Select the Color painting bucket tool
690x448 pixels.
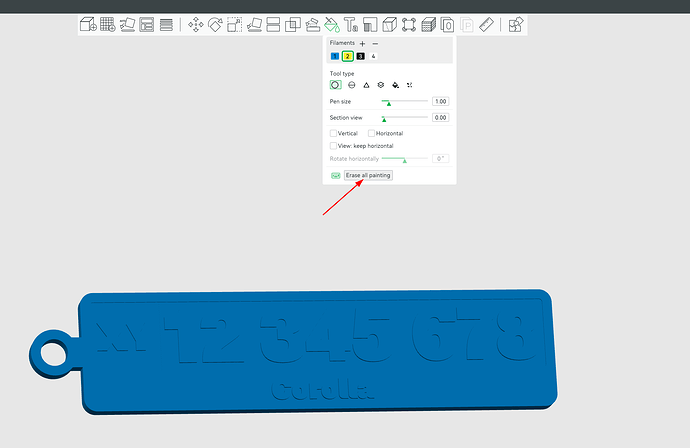331,25
